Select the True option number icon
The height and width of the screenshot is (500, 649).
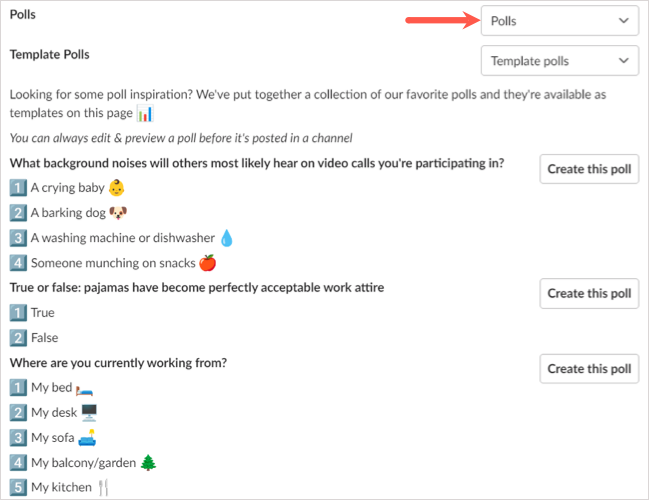(18, 313)
